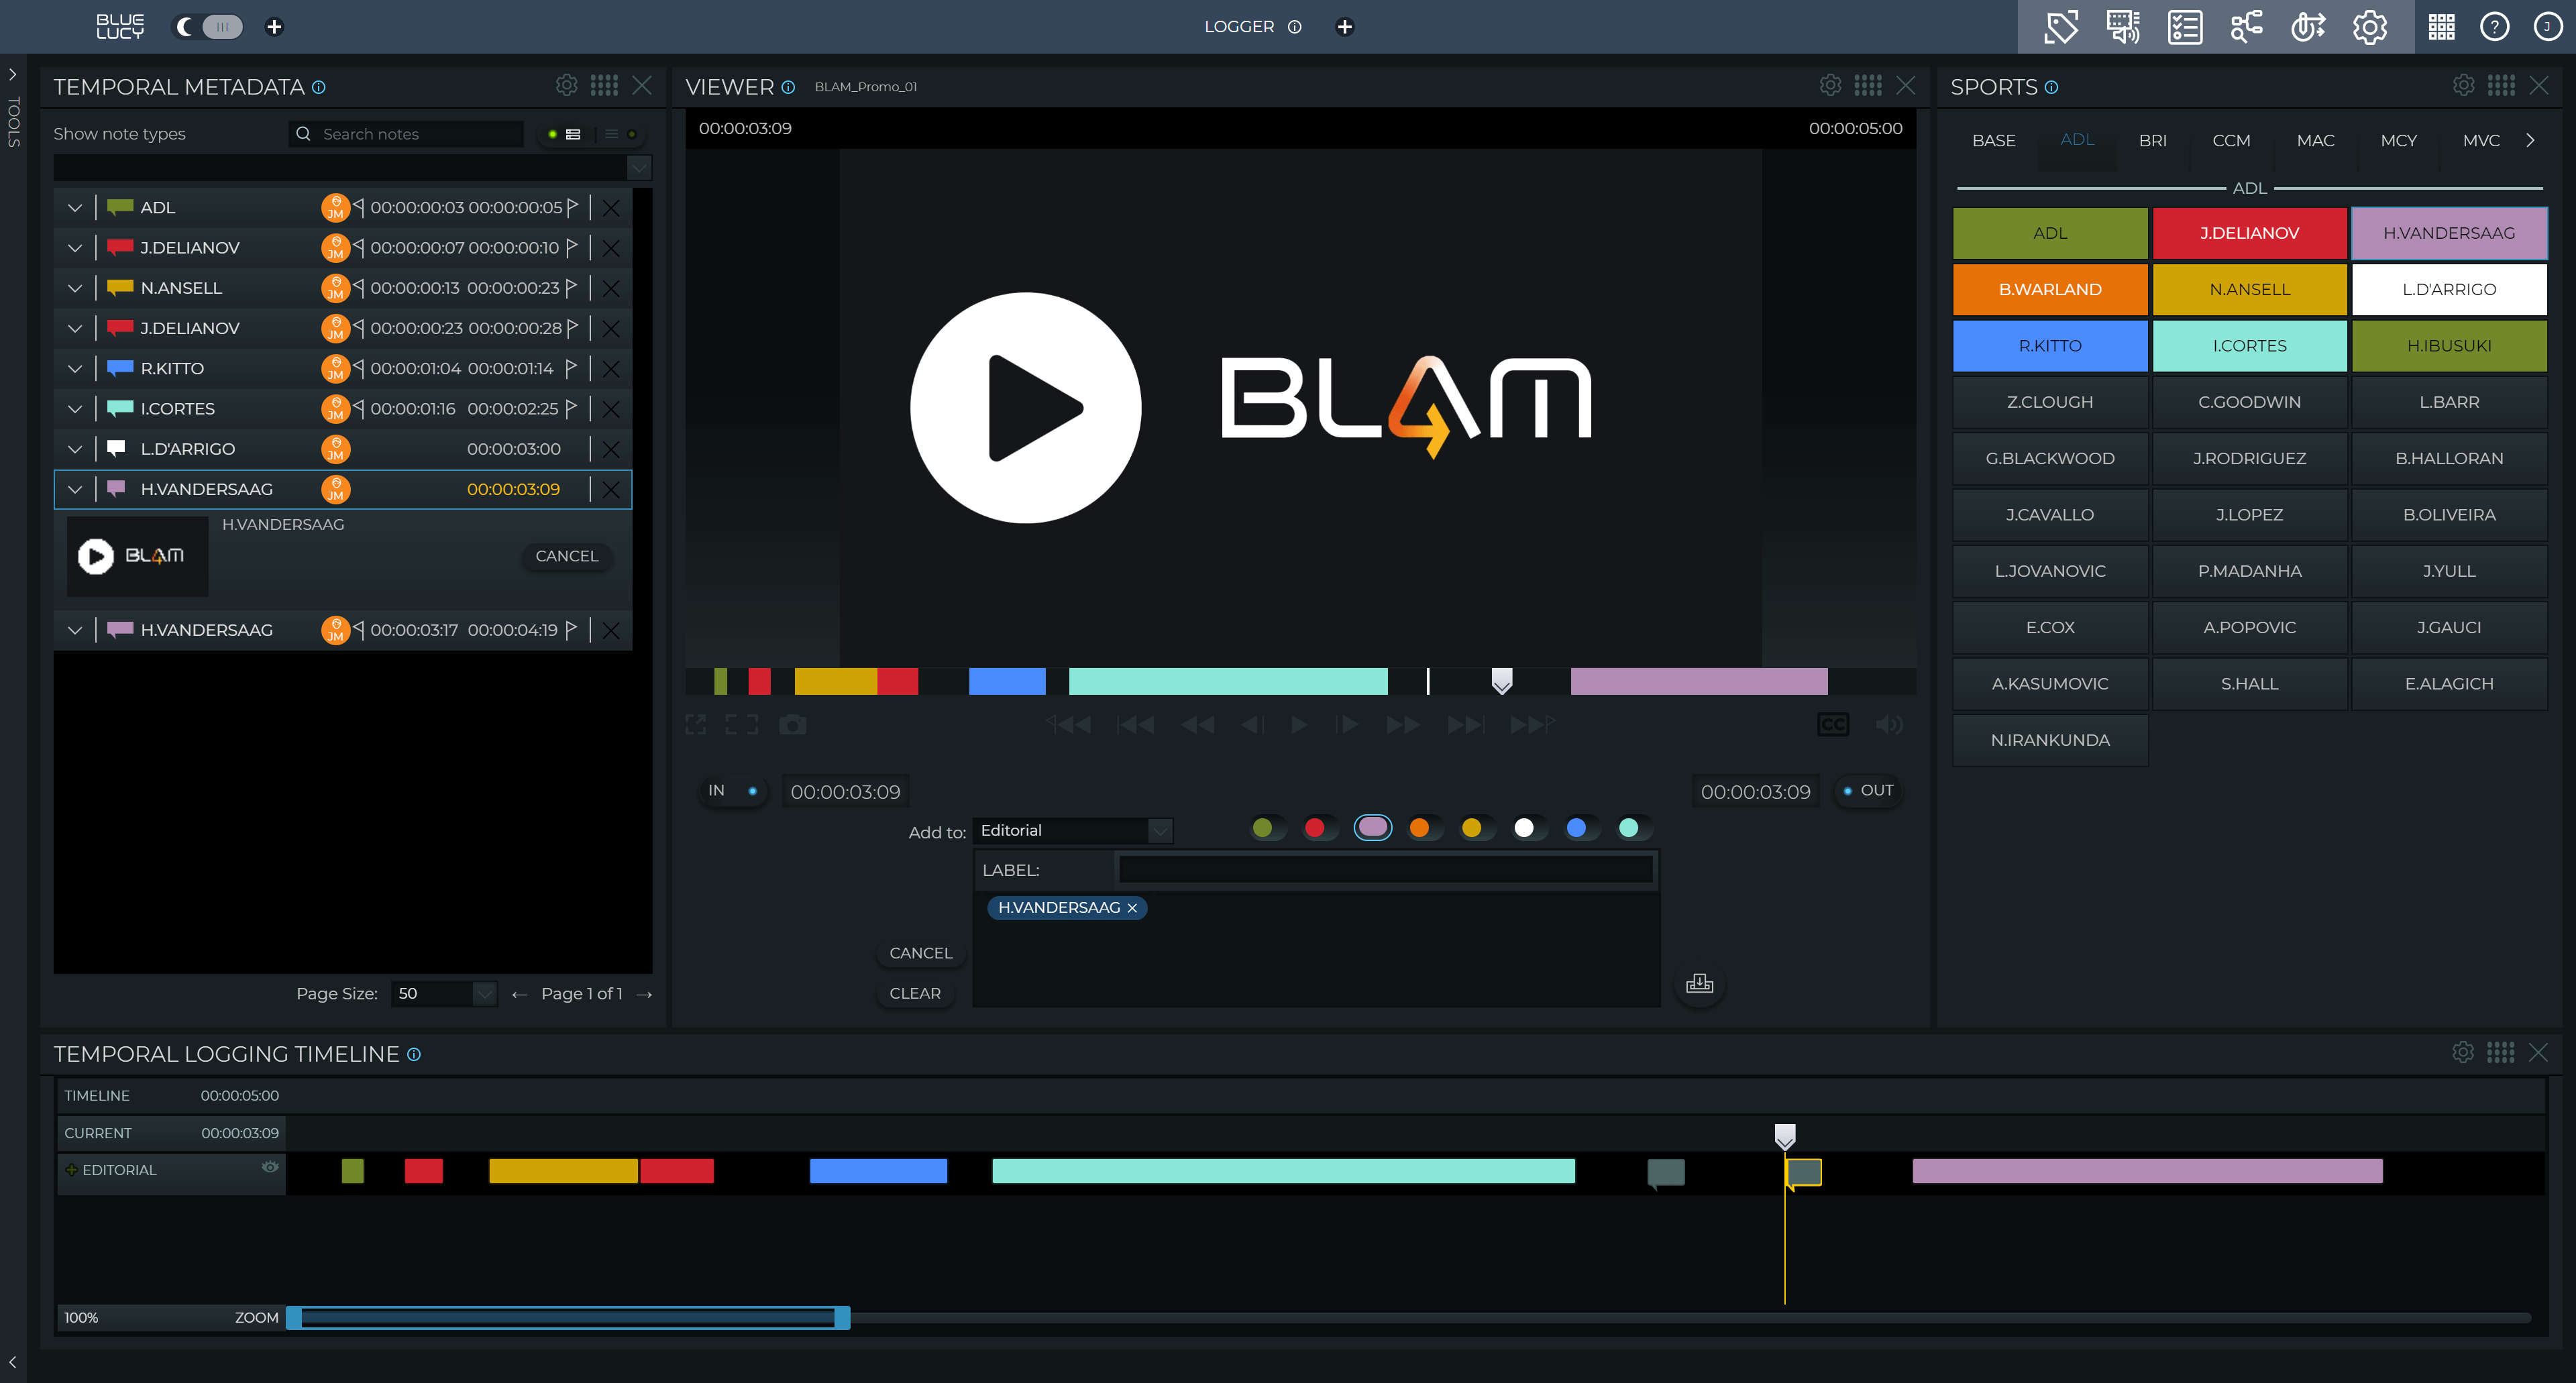2576x1383 pixels.
Task: Expand the ADL note row
Action: 75,208
